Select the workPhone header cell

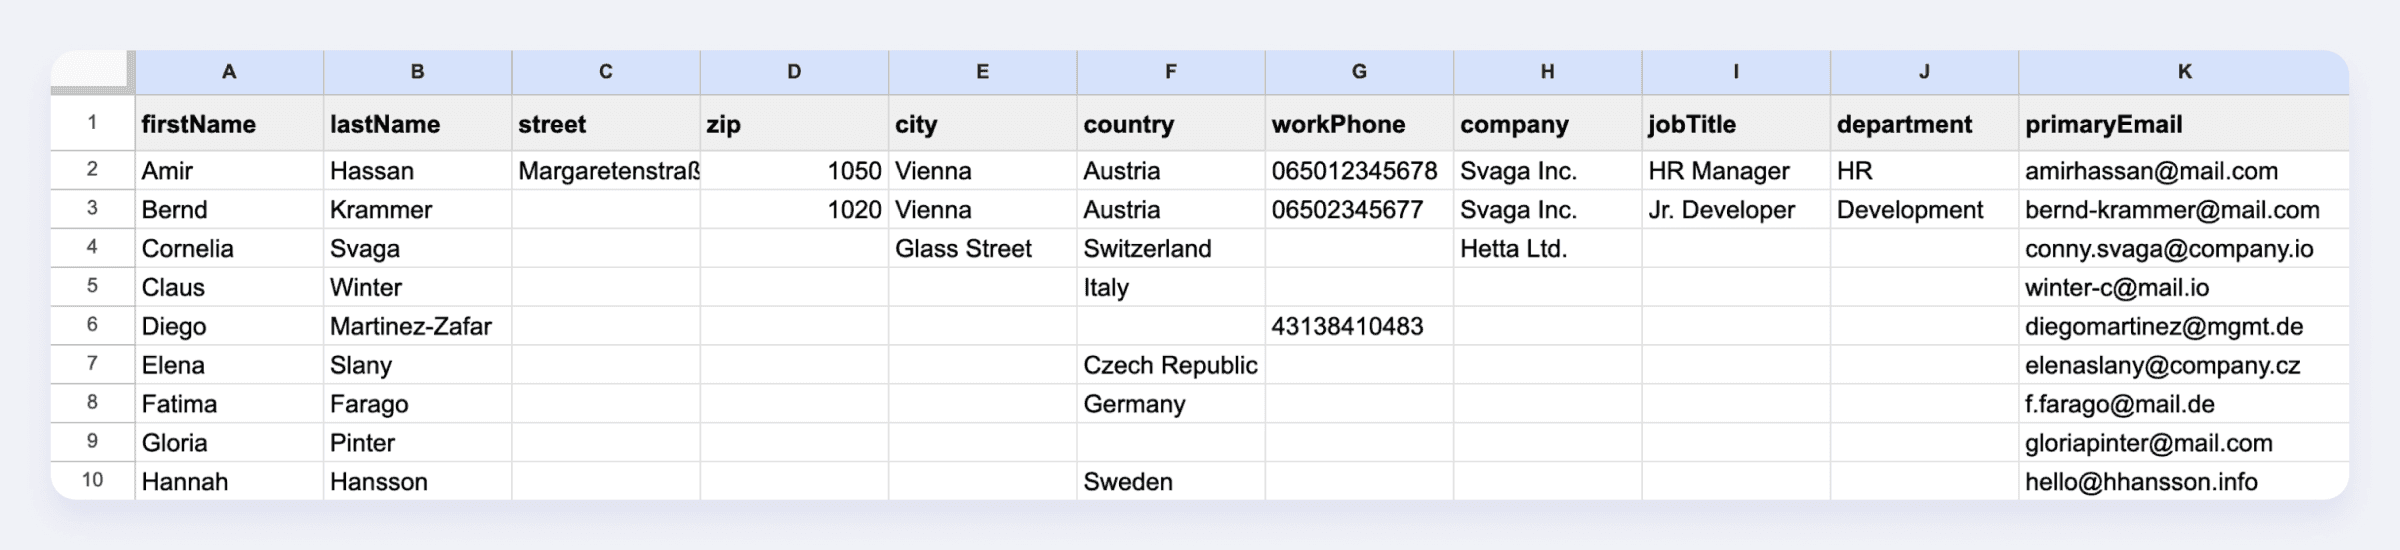point(1359,124)
